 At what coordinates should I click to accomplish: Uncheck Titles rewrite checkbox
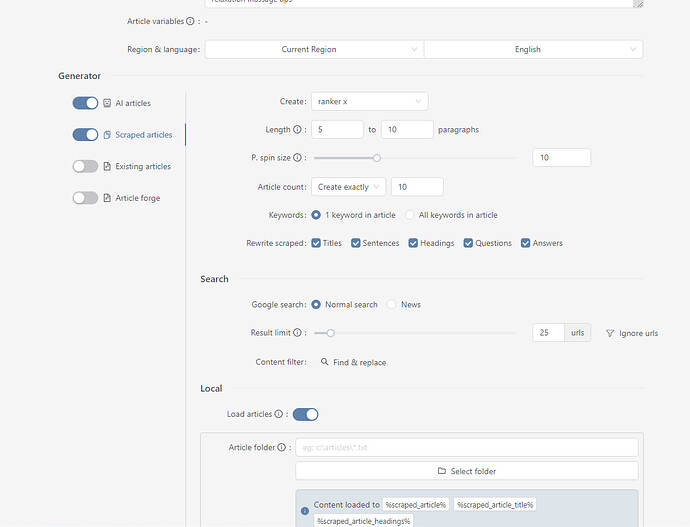[x=316, y=243]
